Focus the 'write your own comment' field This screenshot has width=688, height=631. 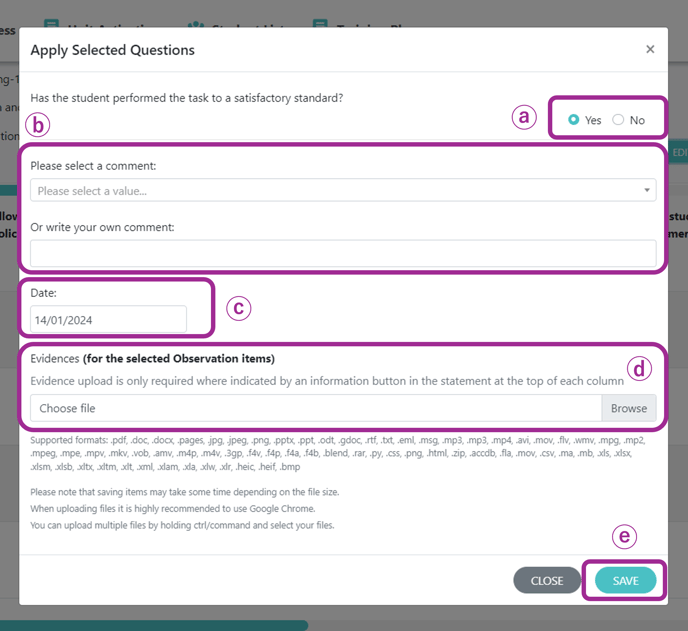pos(343,253)
